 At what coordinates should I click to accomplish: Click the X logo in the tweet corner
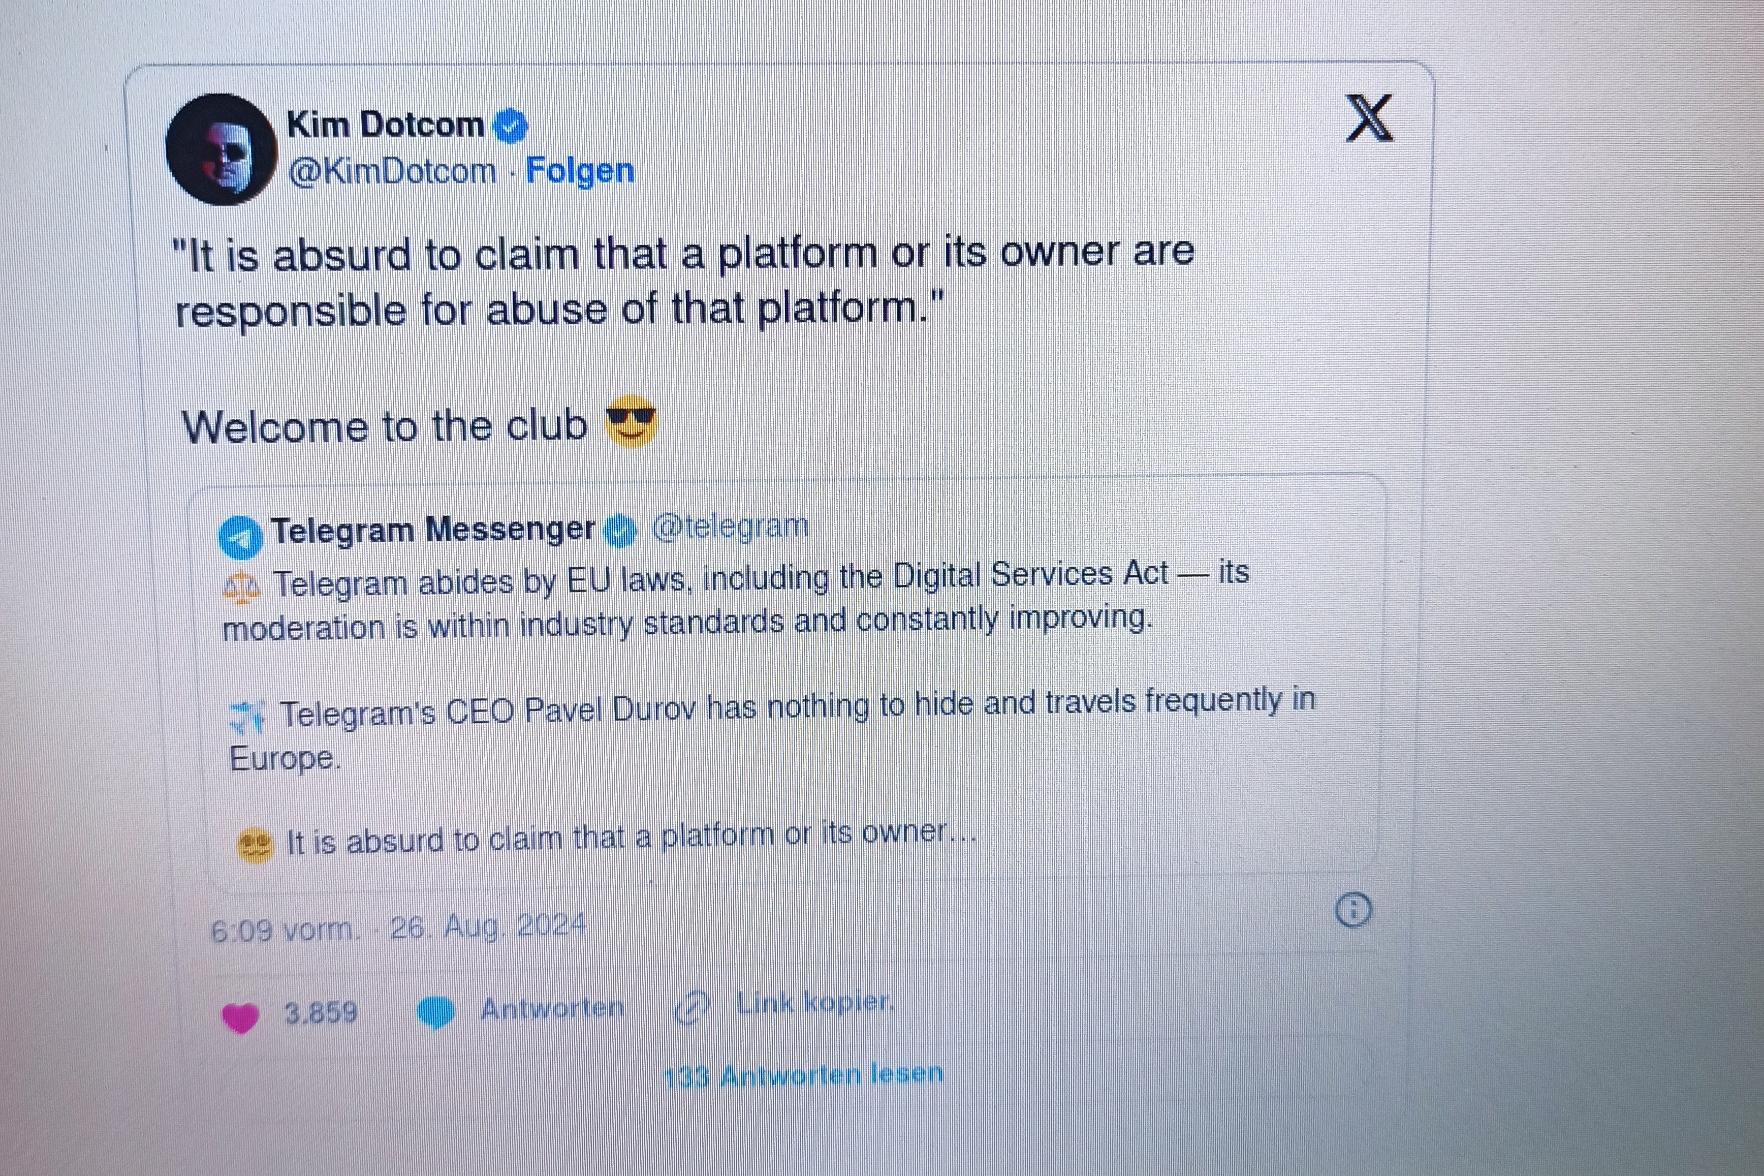(1369, 118)
